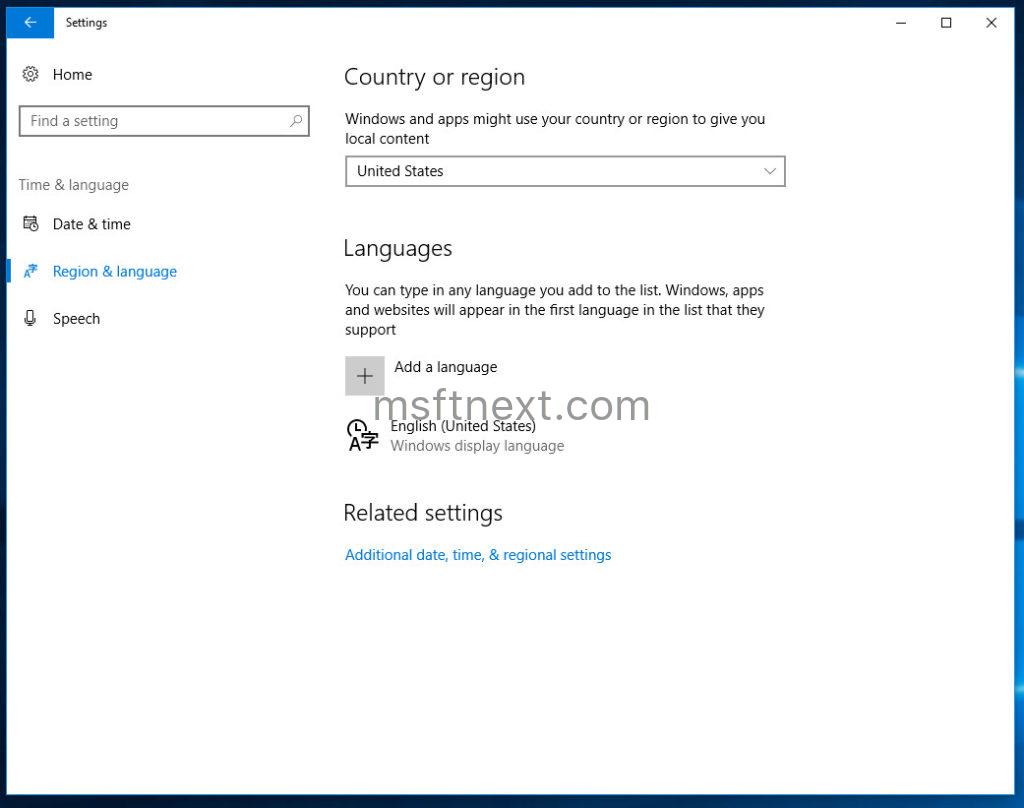Open Additional date, time, & regional settings
Viewport: 1024px width, 808px height.
click(477, 554)
